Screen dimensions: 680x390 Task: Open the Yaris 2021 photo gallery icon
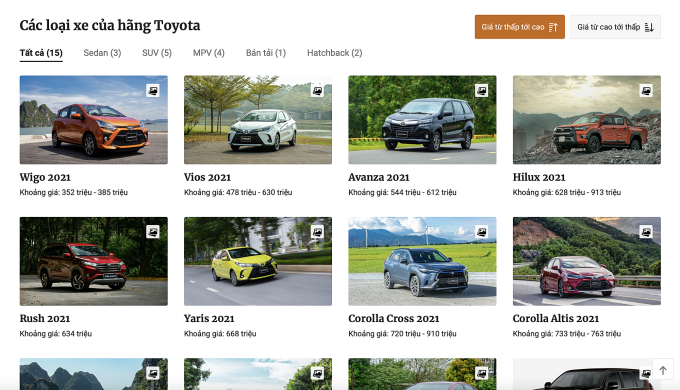[317, 232]
